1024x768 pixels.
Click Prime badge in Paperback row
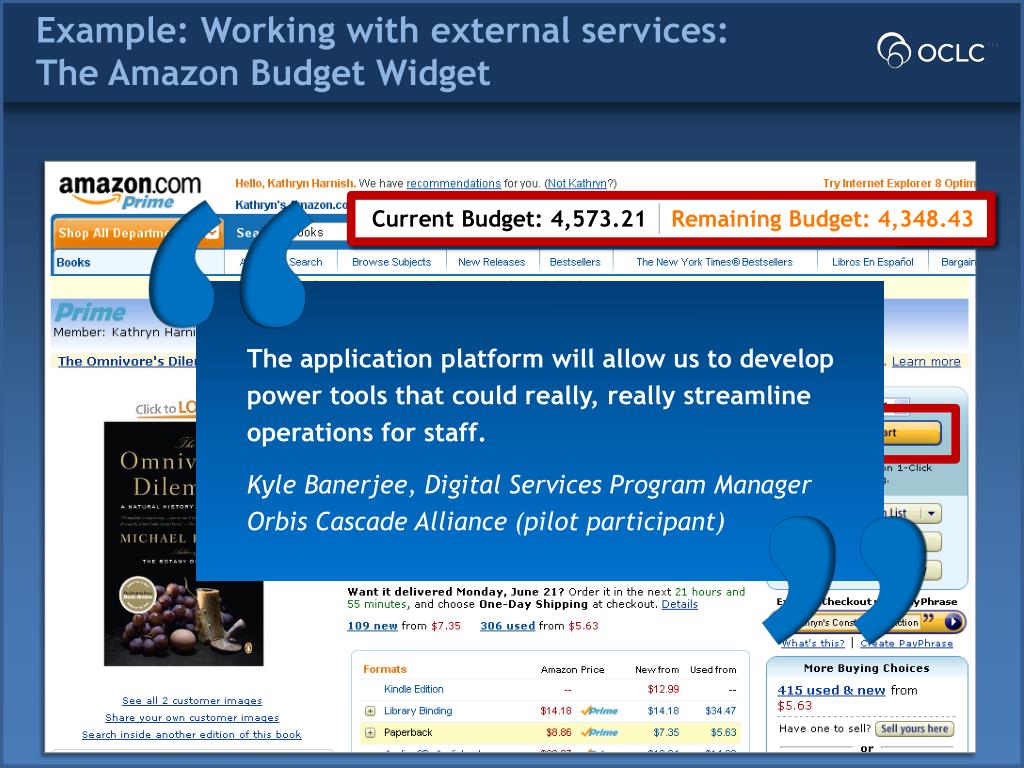click(599, 732)
